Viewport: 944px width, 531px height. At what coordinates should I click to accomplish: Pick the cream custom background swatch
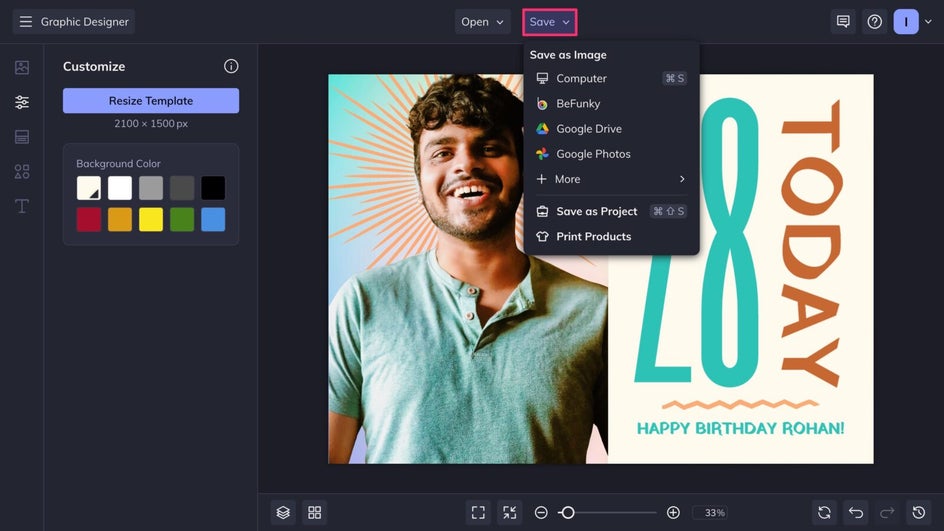[x=88, y=188]
